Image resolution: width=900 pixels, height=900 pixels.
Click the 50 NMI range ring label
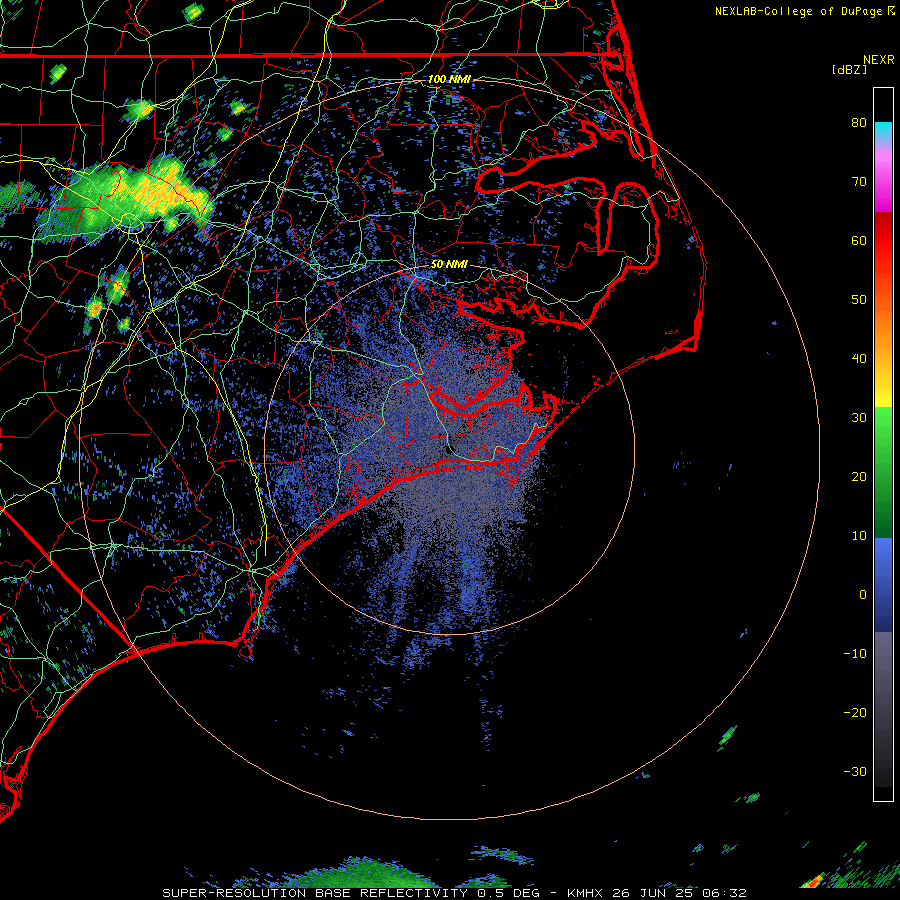(449, 265)
